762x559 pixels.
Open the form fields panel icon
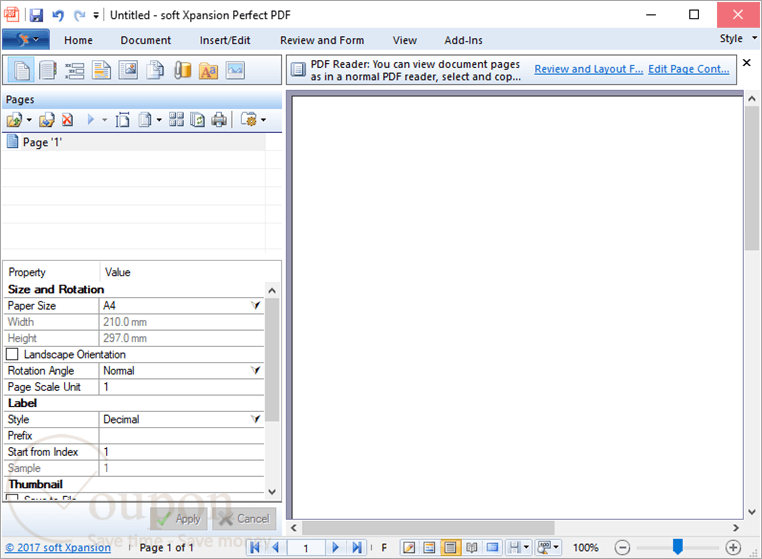[74, 70]
